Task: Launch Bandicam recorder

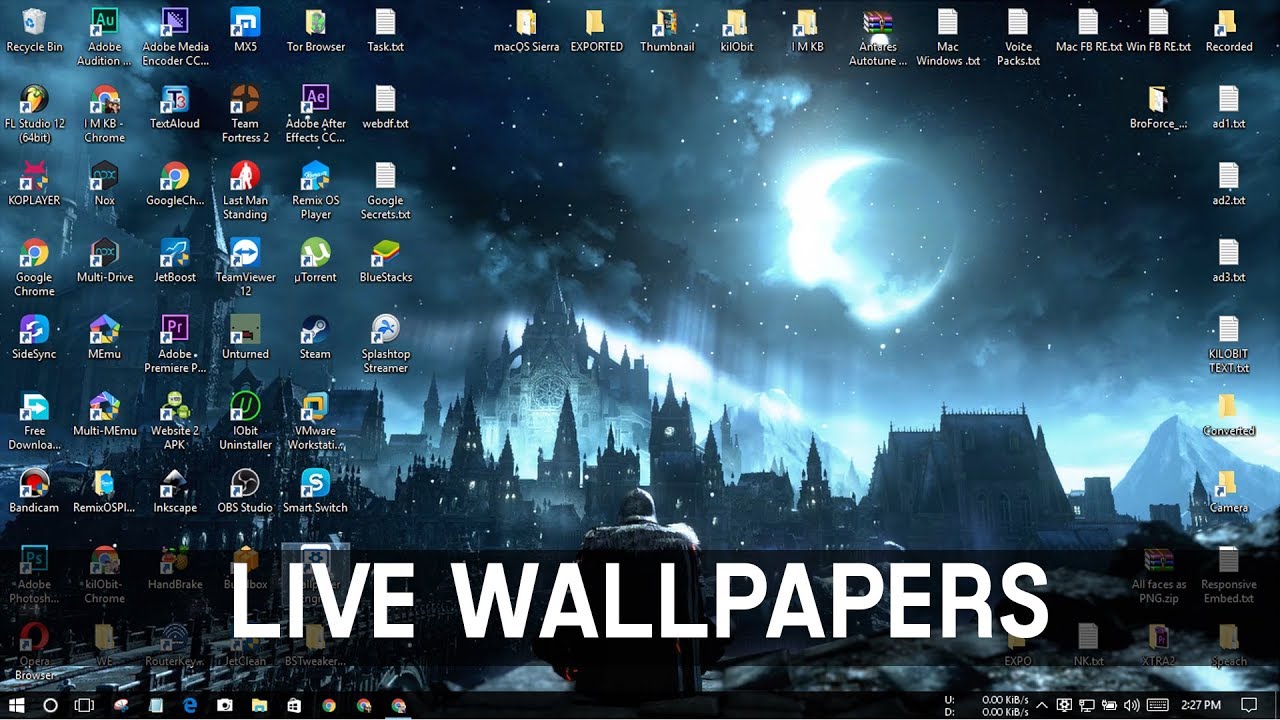Action: 34,492
